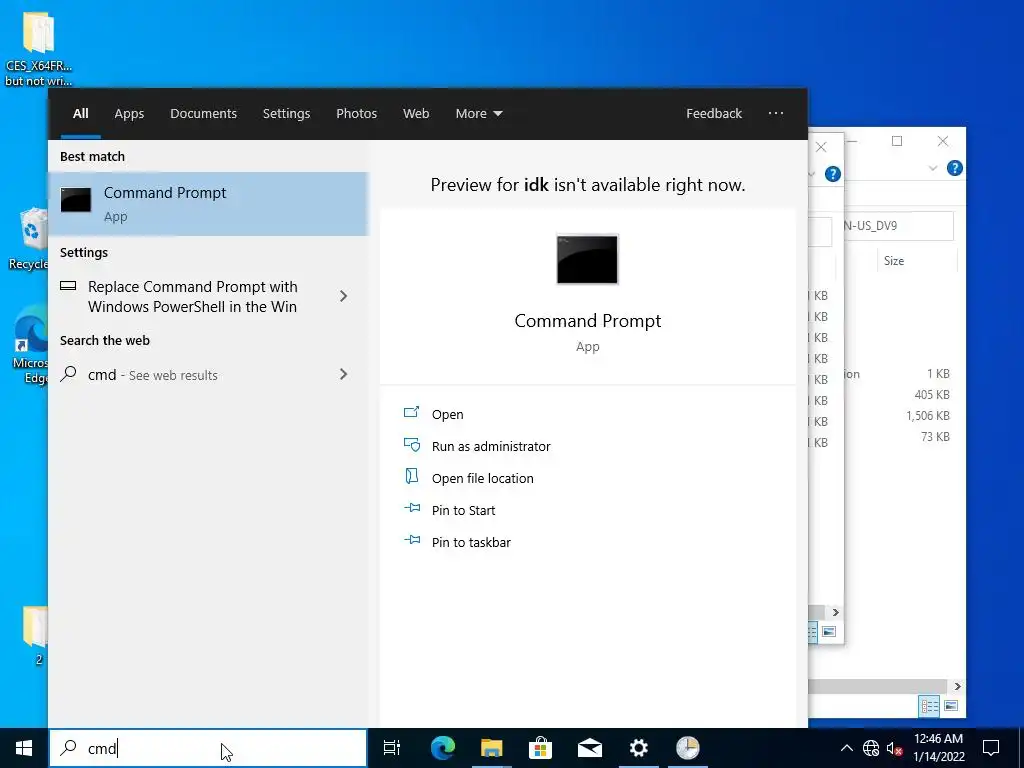
Task: Open the Action Center notification icon
Action: (x=991, y=748)
